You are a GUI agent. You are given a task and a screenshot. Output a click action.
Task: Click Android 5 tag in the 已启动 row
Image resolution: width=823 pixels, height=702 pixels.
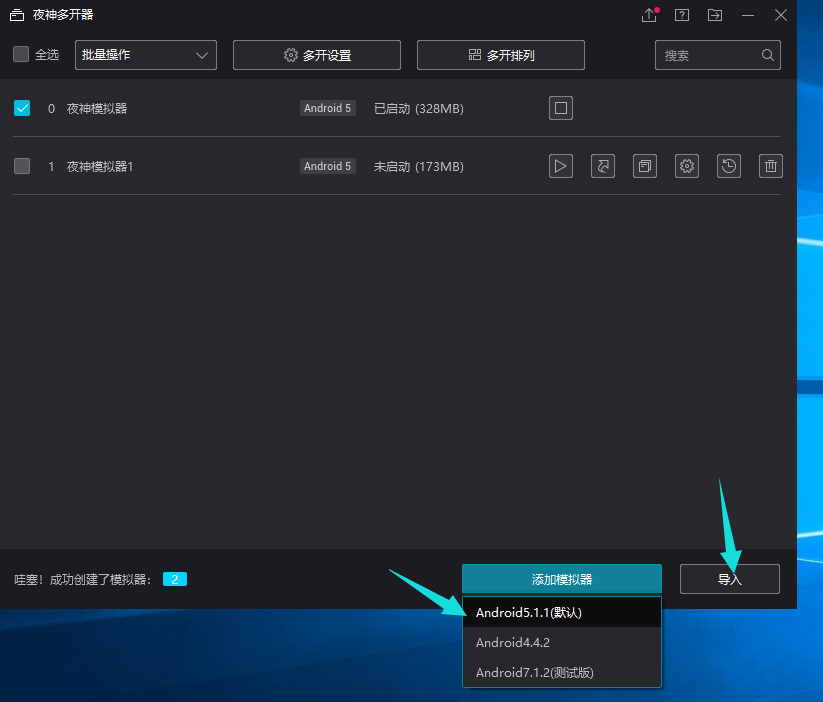[328, 108]
